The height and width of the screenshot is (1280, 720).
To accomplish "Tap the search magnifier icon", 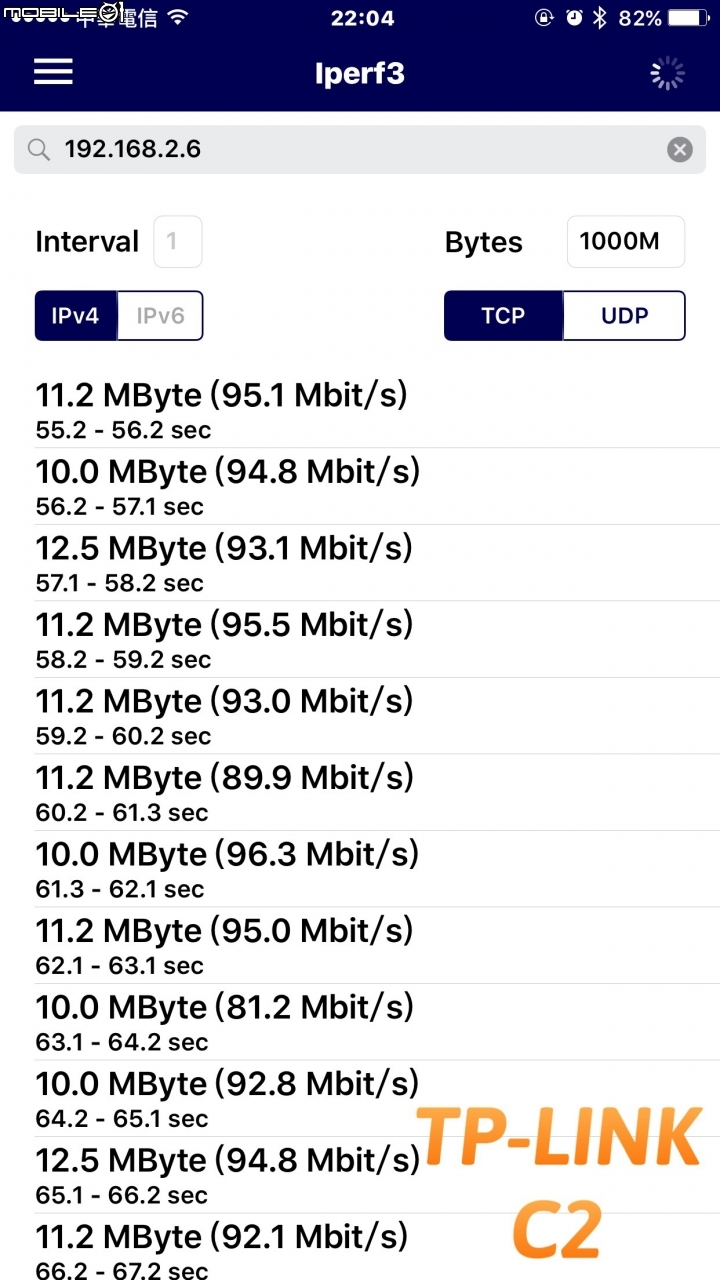I will [x=39, y=150].
